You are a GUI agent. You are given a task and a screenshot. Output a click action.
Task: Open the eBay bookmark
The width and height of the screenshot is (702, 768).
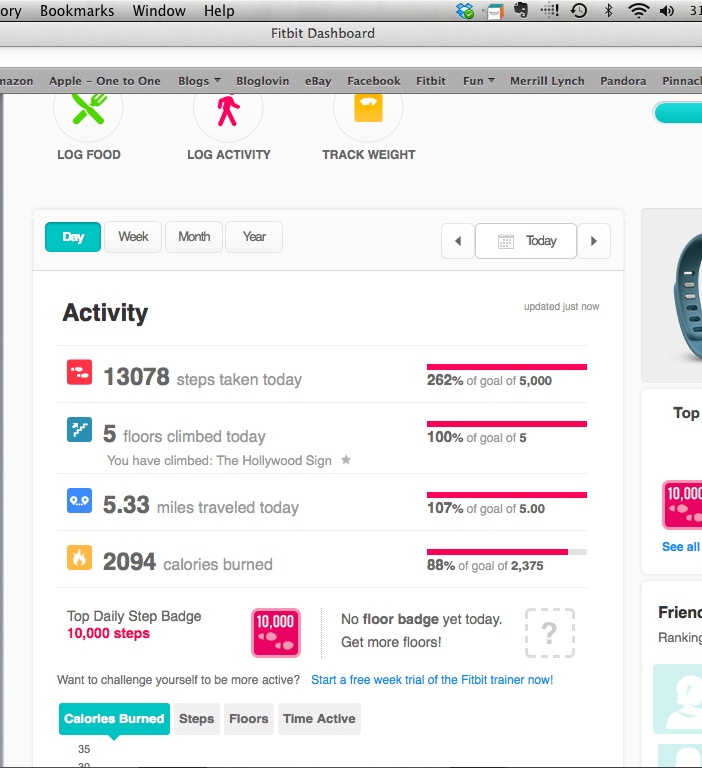coord(318,81)
